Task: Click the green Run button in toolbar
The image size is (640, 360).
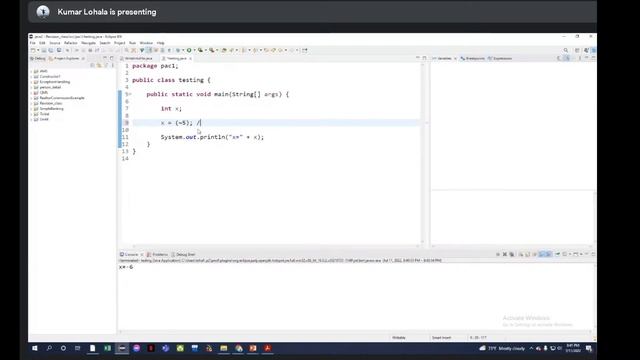Action: coord(189,50)
